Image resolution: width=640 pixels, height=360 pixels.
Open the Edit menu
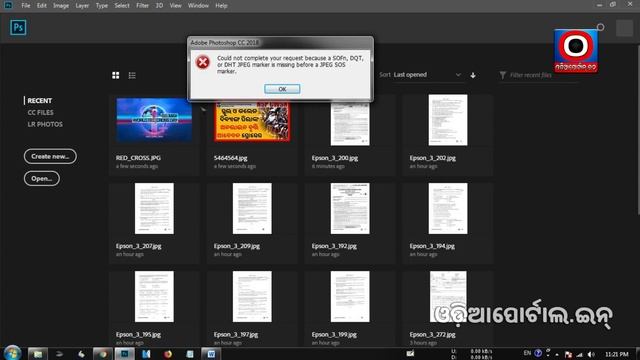coord(42,6)
